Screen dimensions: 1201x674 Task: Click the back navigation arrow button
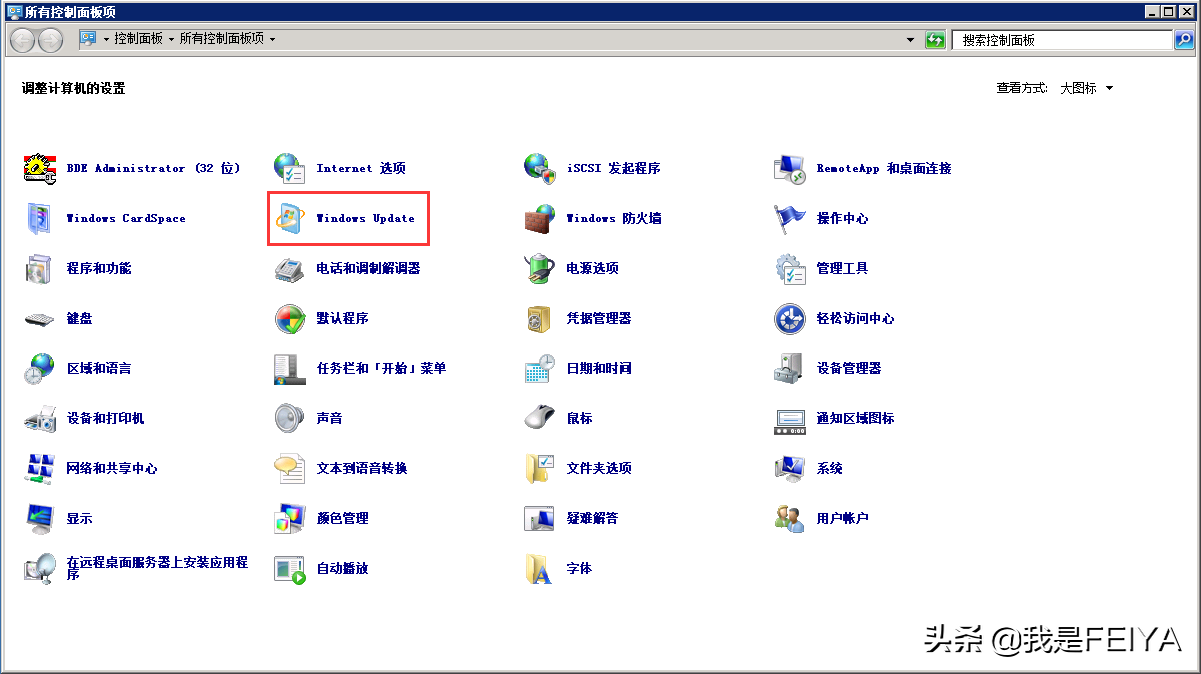point(23,40)
